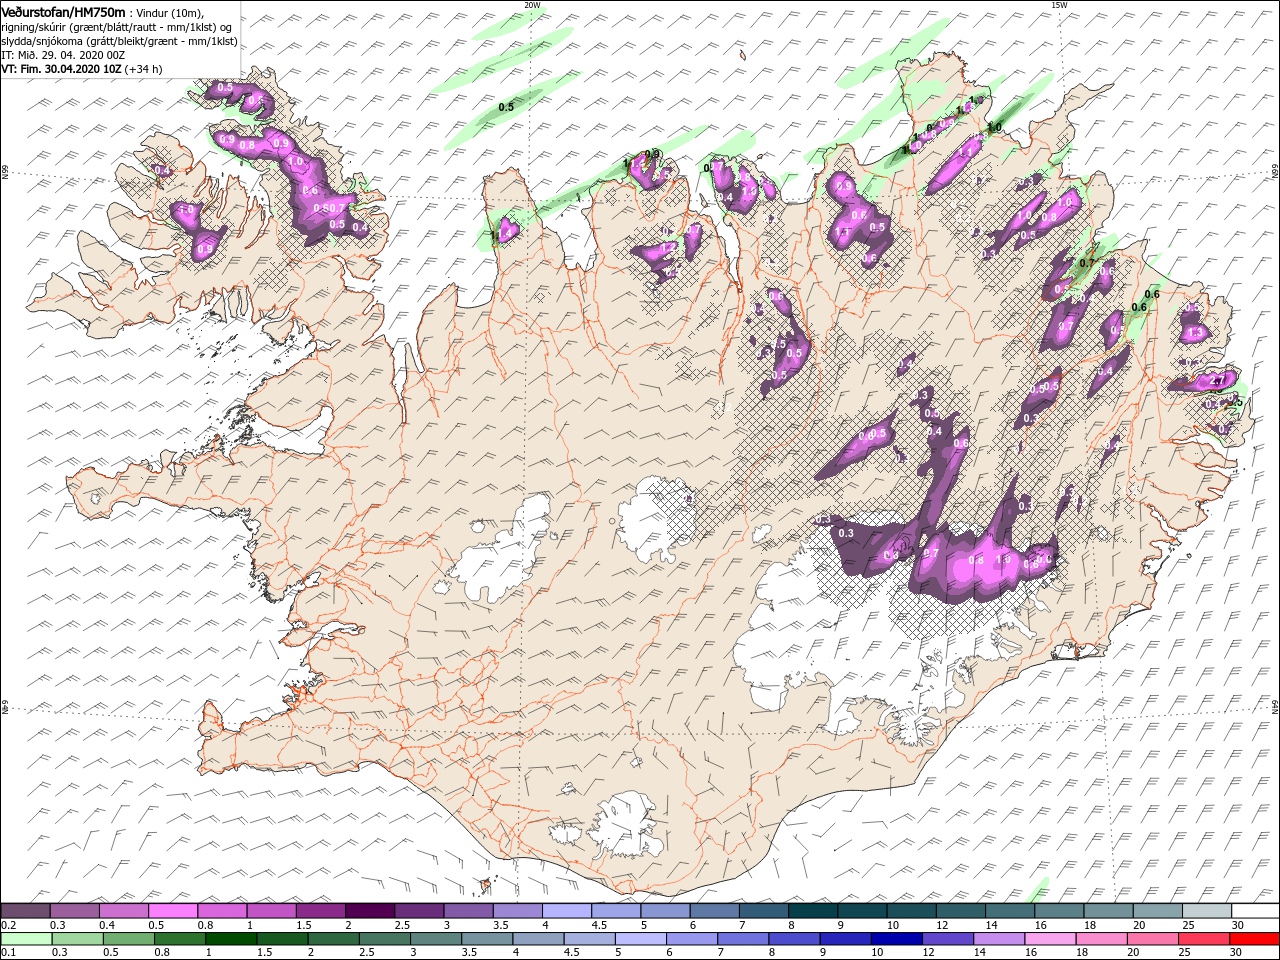This screenshot has height=960, width=1280.
Task: Click the initial time line 'IT: Mið. 29. 04. 2020 00Z'
Action: pyautogui.click(x=63, y=55)
